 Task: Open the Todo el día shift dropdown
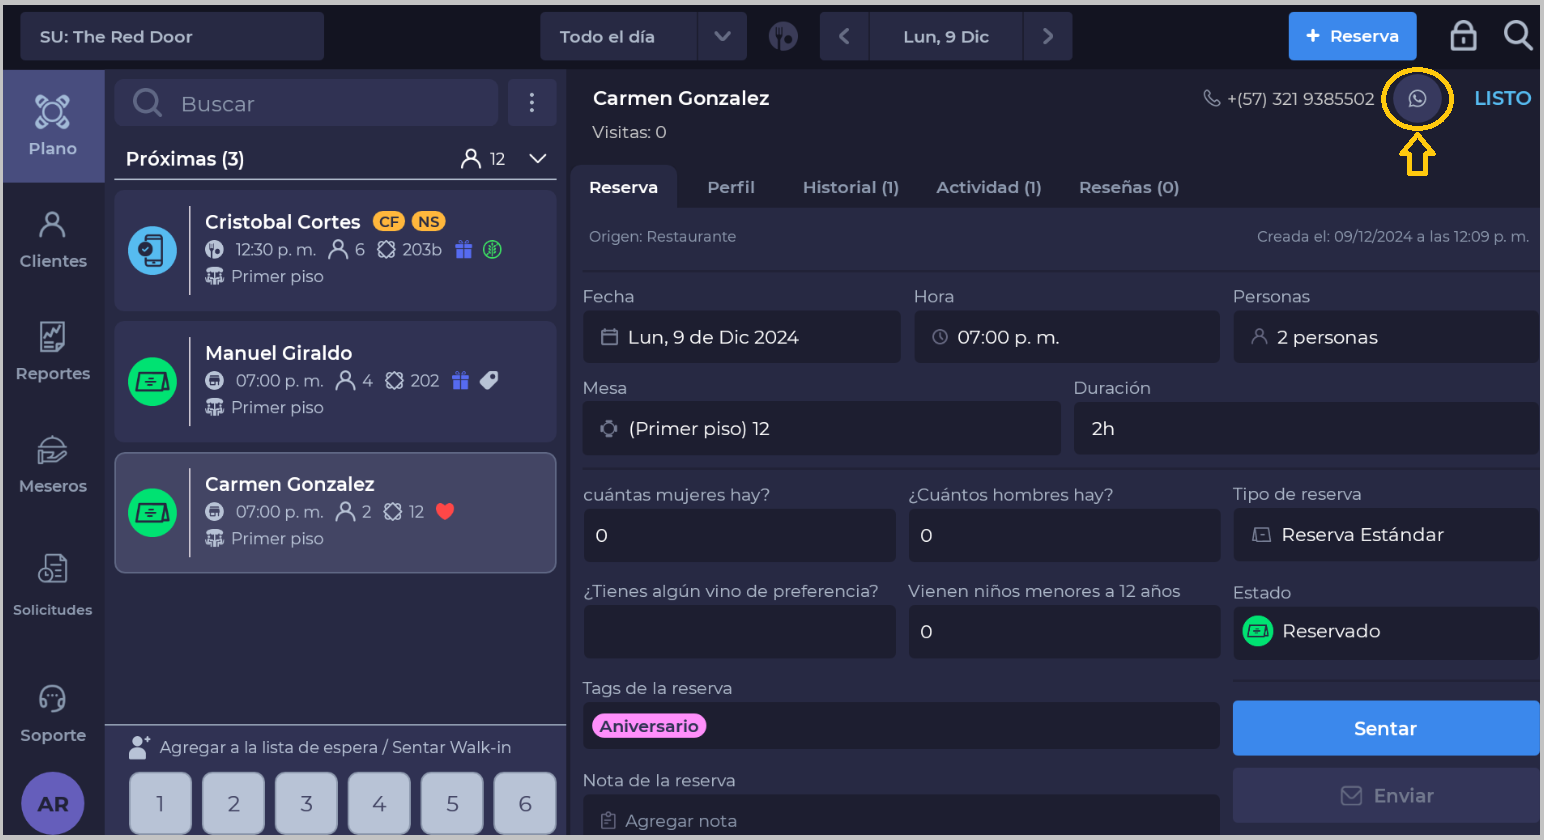pos(722,37)
